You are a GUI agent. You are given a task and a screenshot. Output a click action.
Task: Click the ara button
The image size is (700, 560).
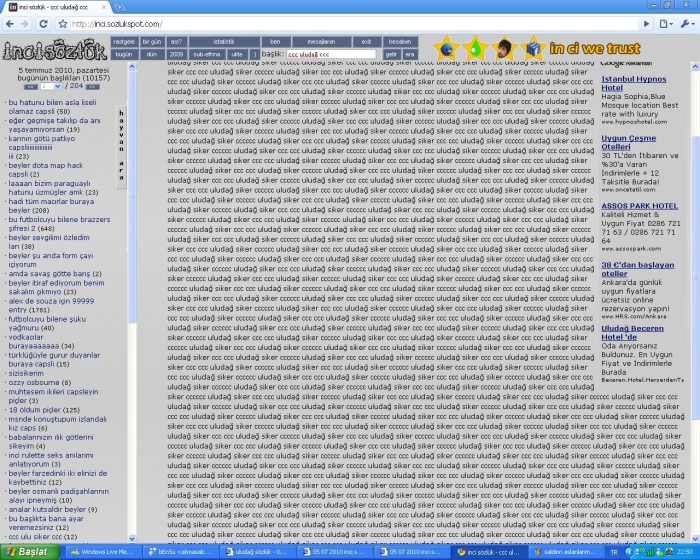[x=410, y=54]
